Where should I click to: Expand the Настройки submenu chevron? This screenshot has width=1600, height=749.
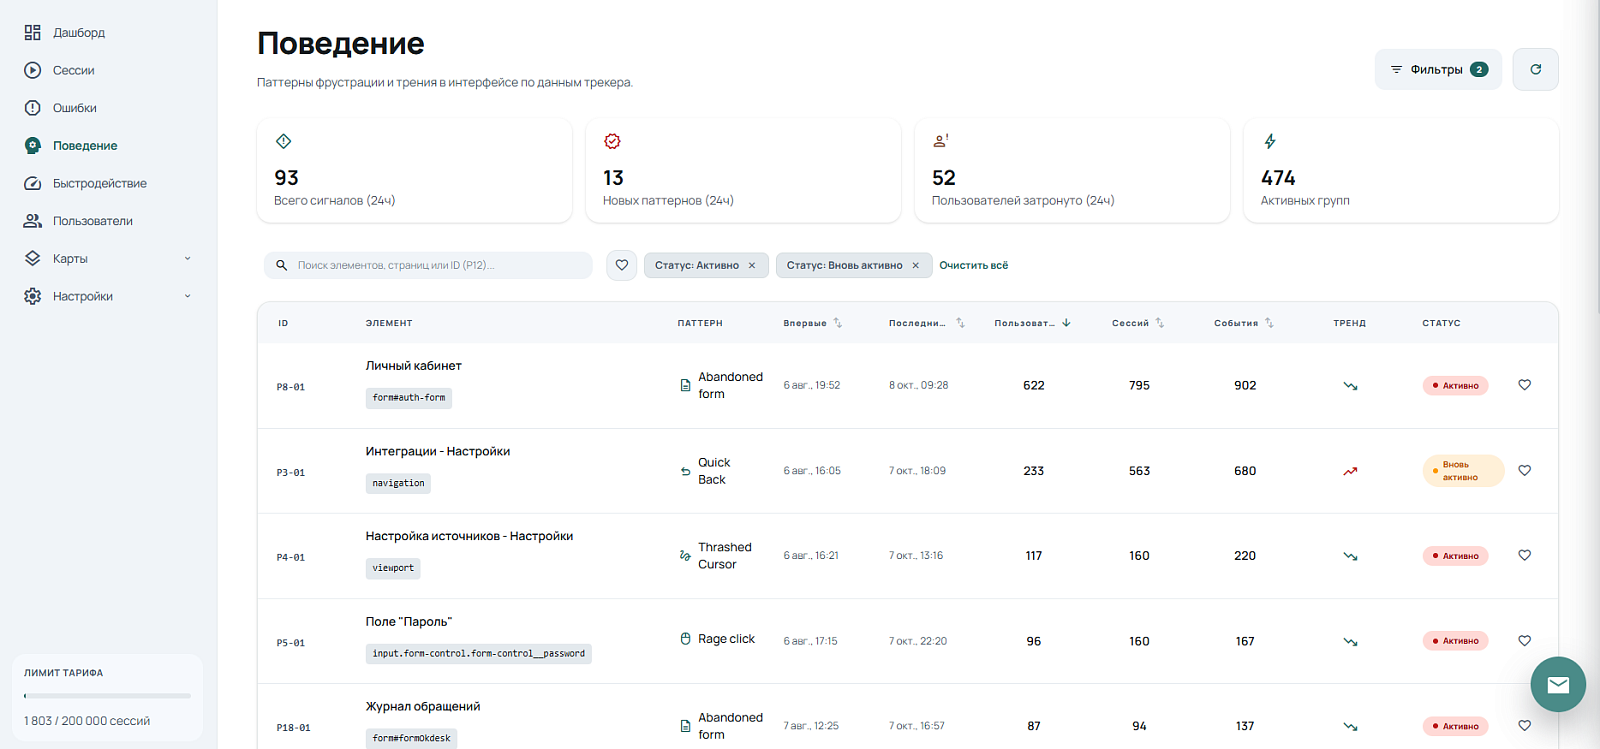[187, 296]
